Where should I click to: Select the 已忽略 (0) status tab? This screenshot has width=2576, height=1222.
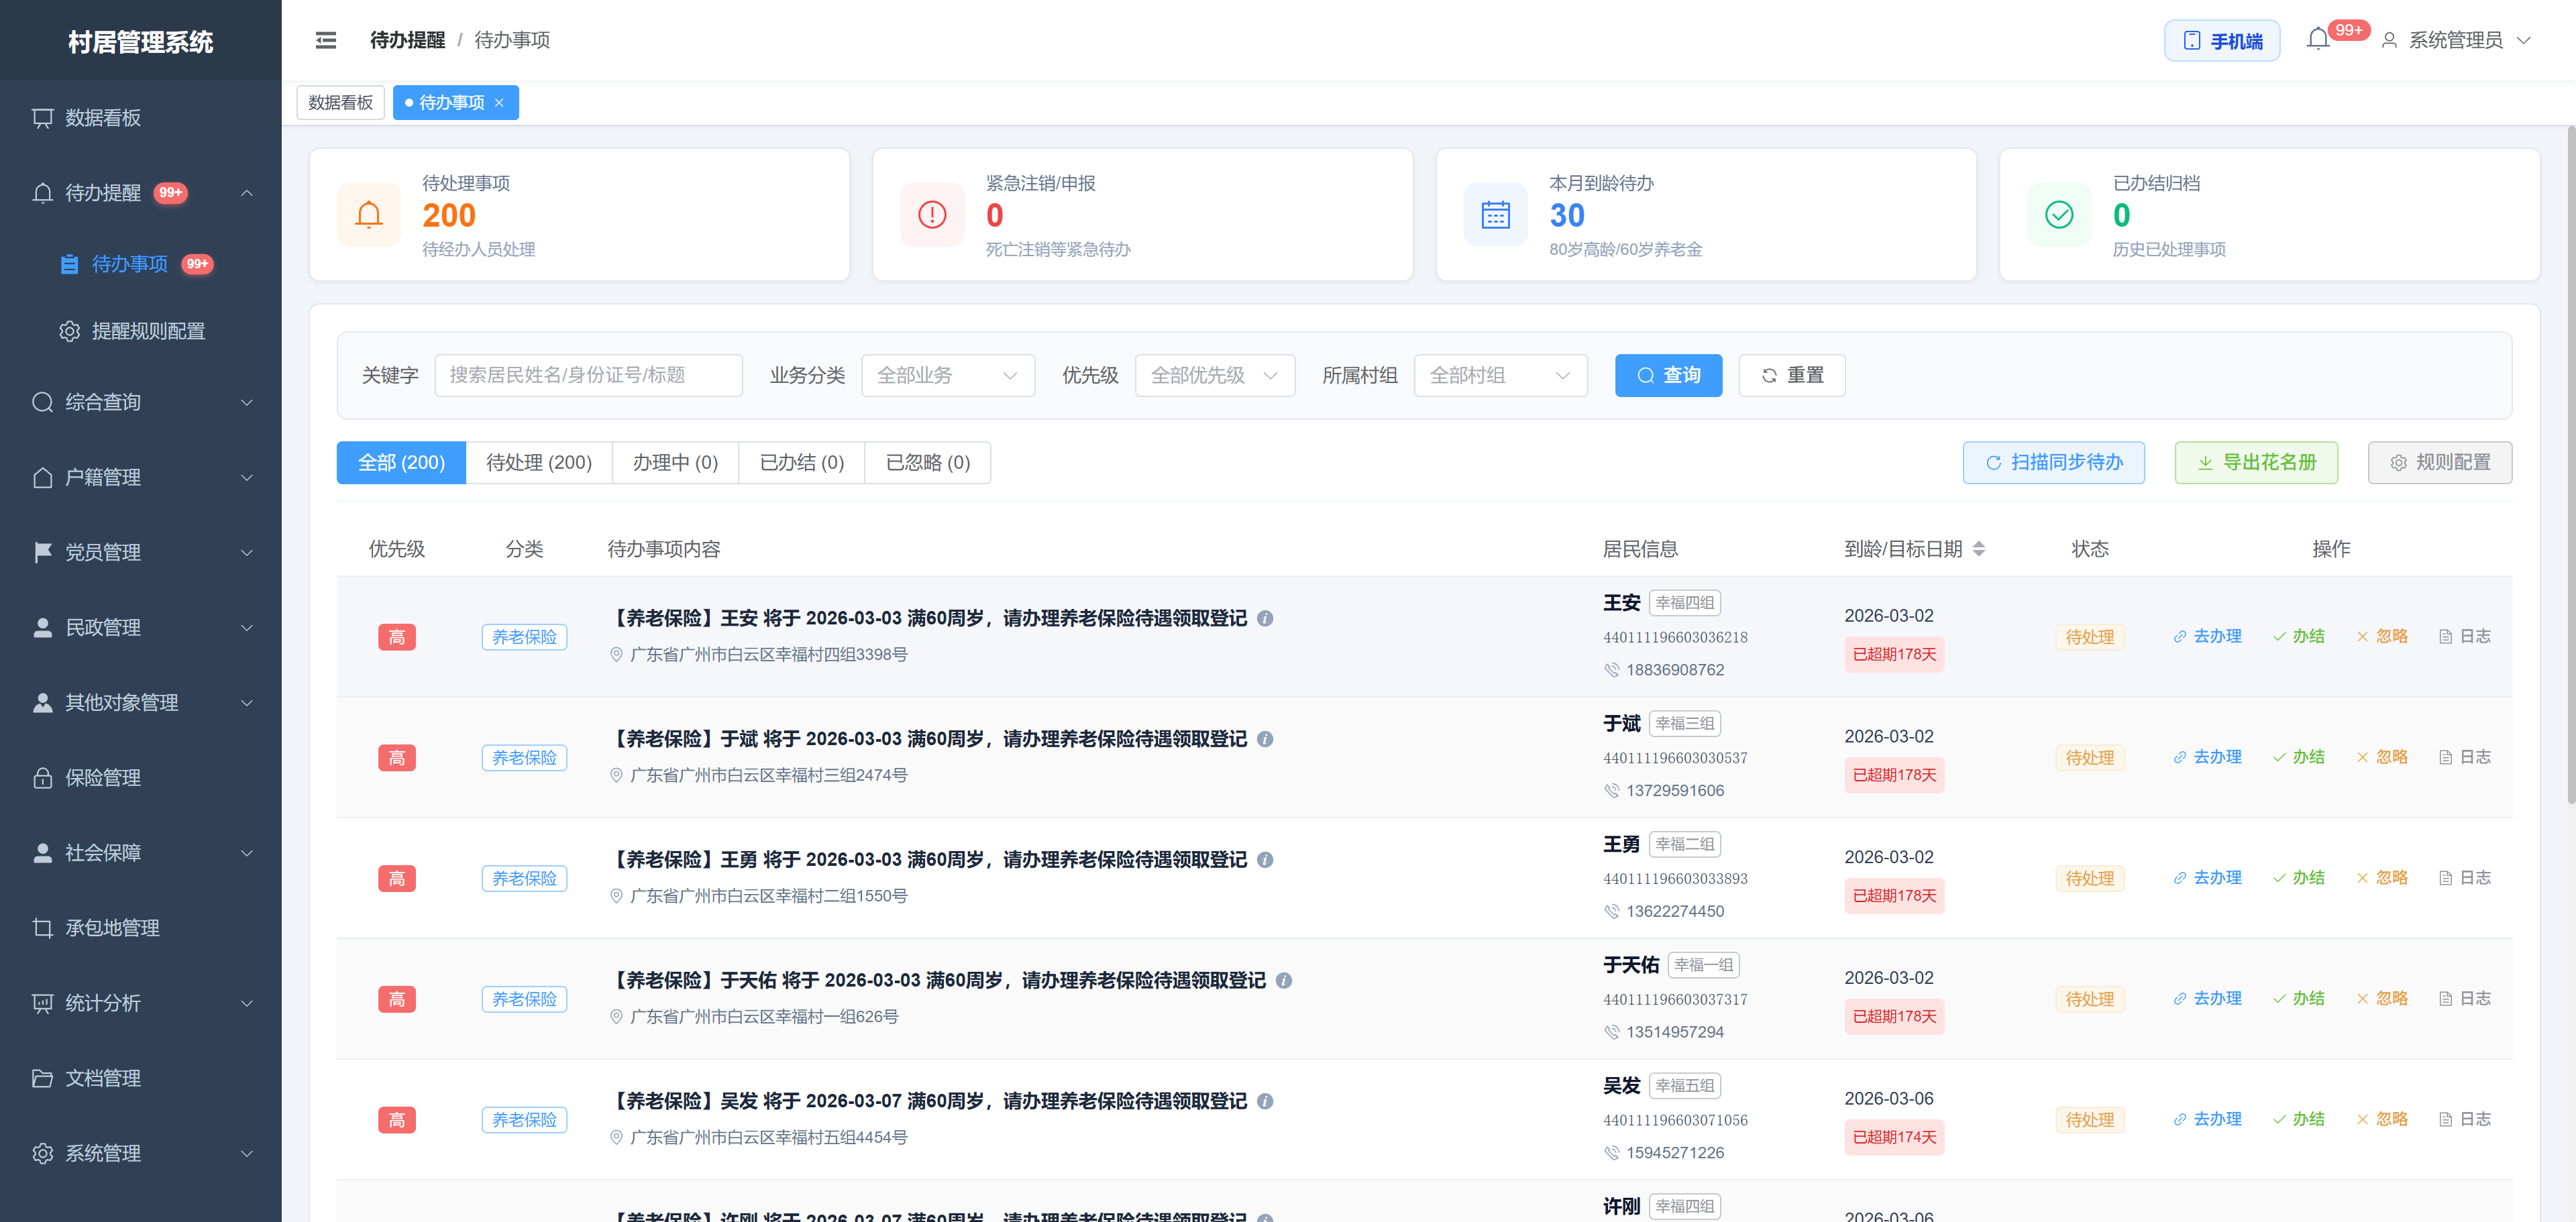click(x=928, y=463)
